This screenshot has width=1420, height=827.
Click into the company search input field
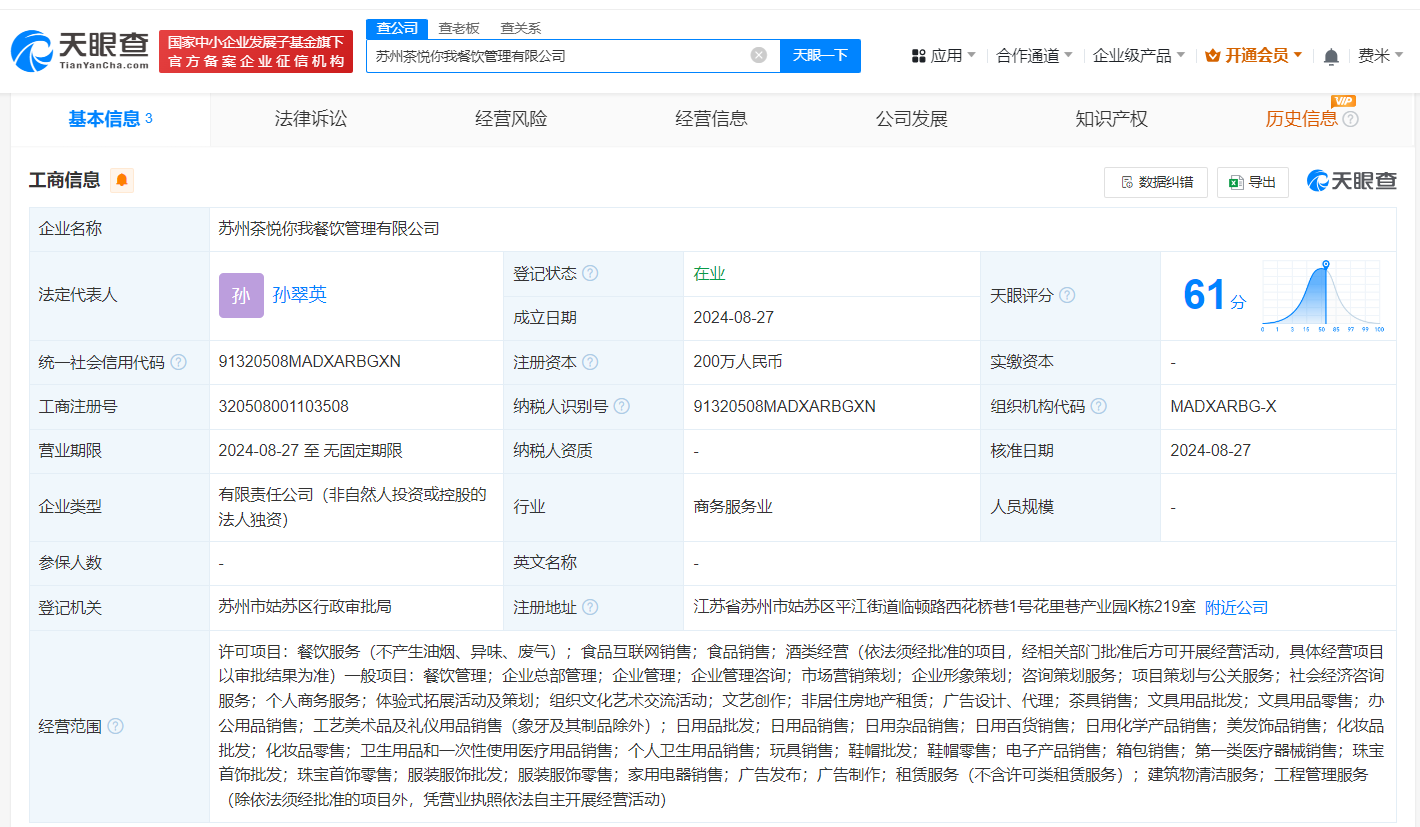click(x=560, y=56)
